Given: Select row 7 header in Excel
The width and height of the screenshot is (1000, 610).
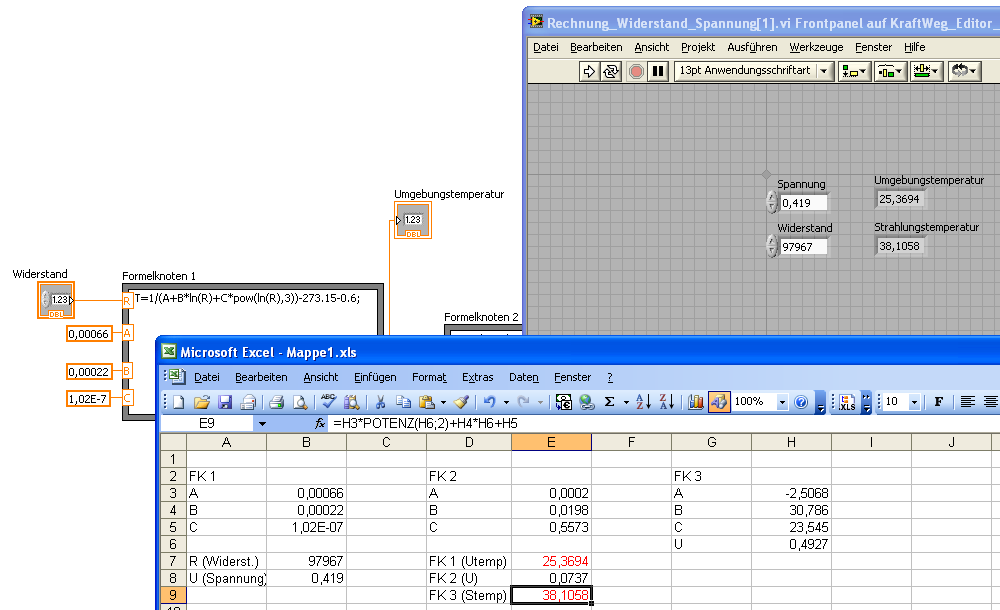Looking at the screenshot, I should pos(173,562).
